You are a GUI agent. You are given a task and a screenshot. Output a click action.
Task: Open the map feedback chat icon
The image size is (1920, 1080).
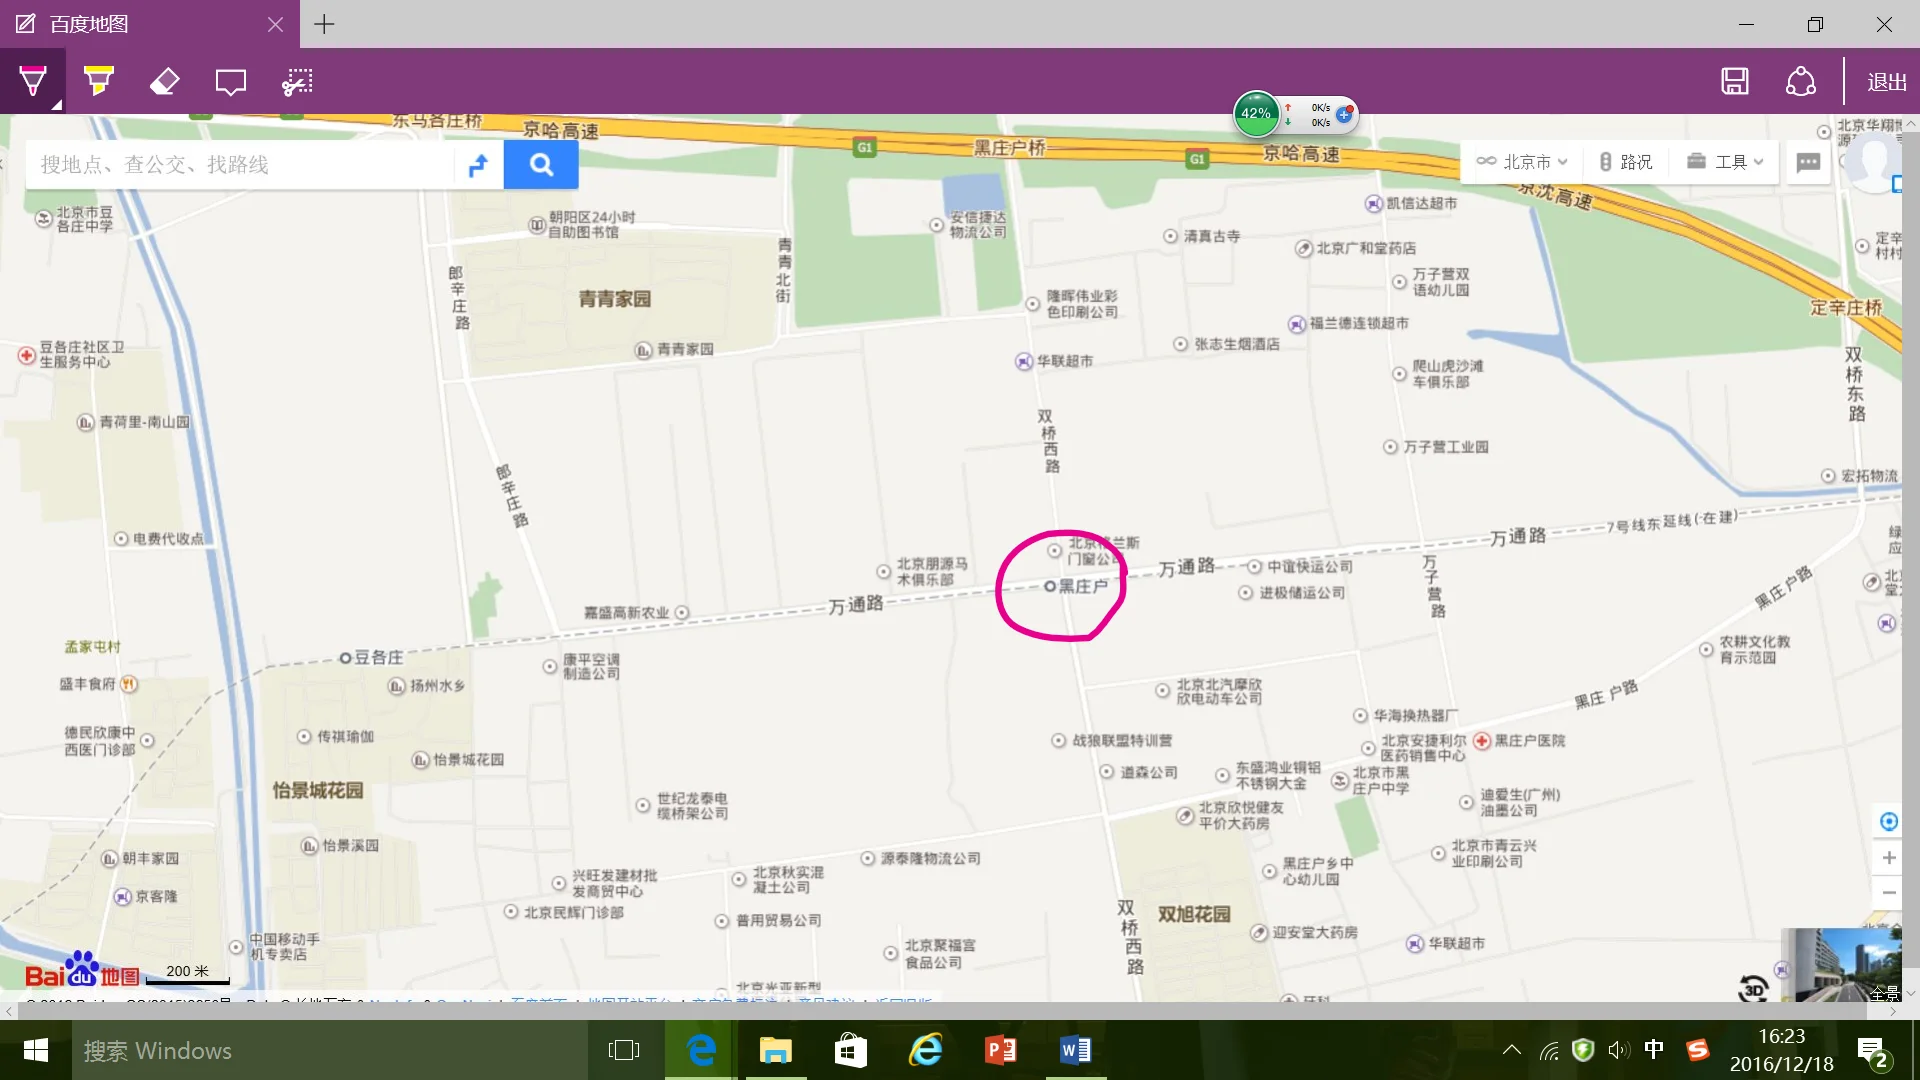click(1808, 162)
